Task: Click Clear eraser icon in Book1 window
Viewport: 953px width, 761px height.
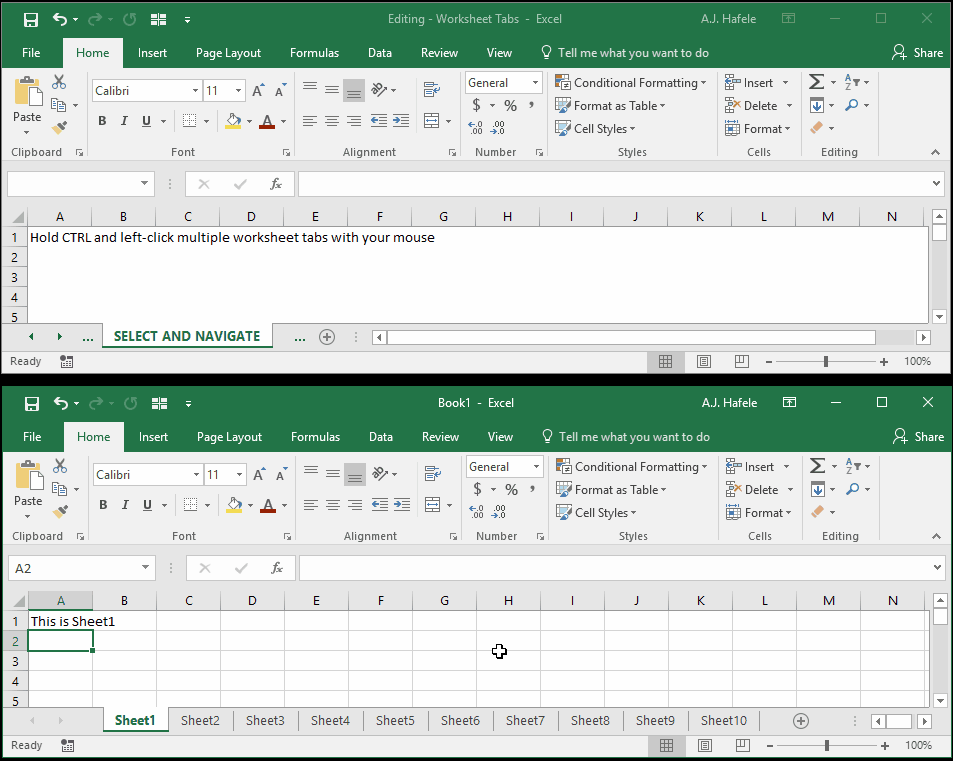Action: click(817, 512)
